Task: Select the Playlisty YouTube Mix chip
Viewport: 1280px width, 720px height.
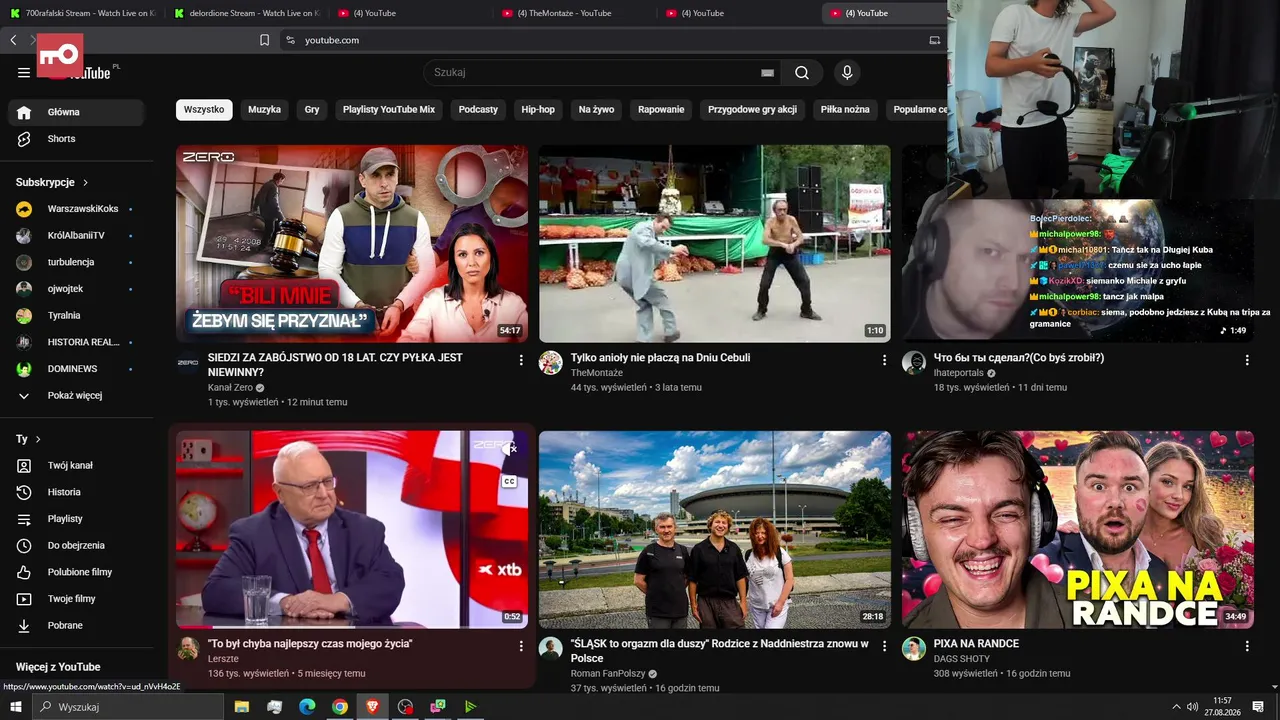Action: coord(389,110)
